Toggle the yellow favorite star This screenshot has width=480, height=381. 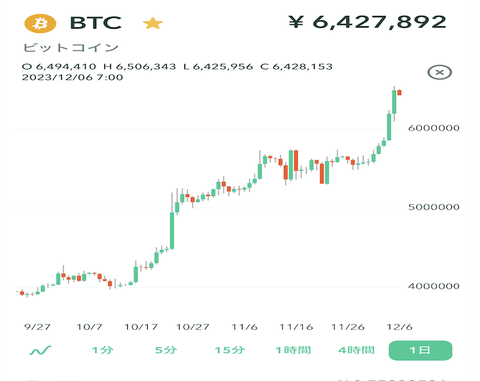pos(153,24)
